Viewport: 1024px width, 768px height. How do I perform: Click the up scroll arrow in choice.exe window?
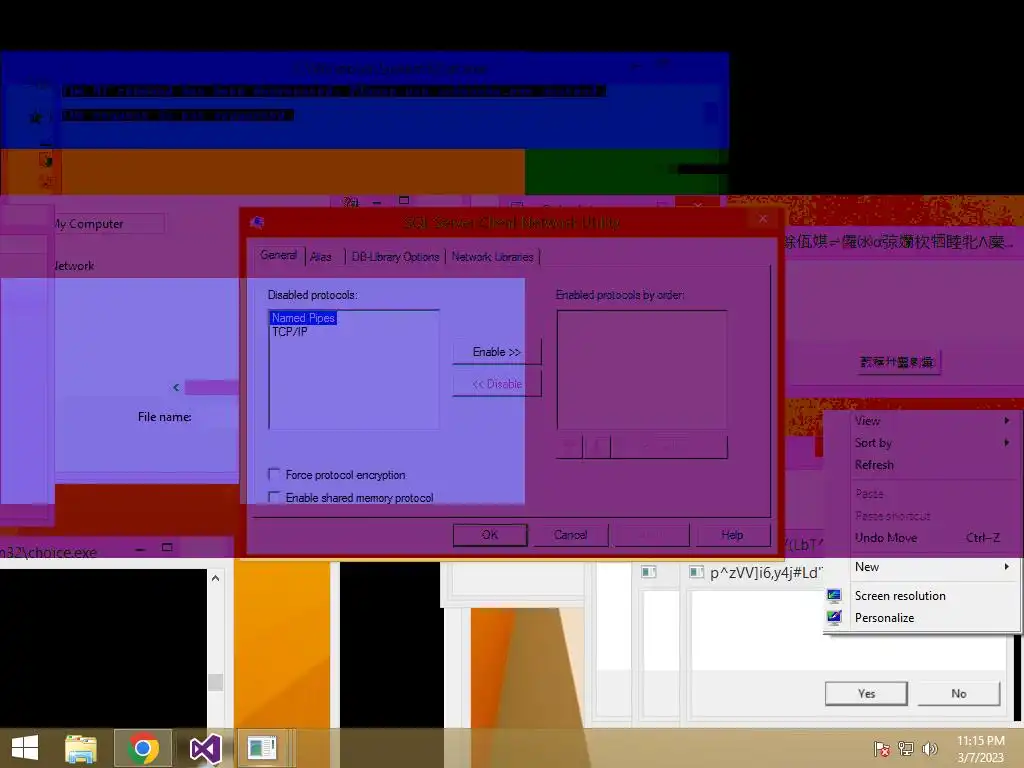pyautogui.click(x=216, y=578)
